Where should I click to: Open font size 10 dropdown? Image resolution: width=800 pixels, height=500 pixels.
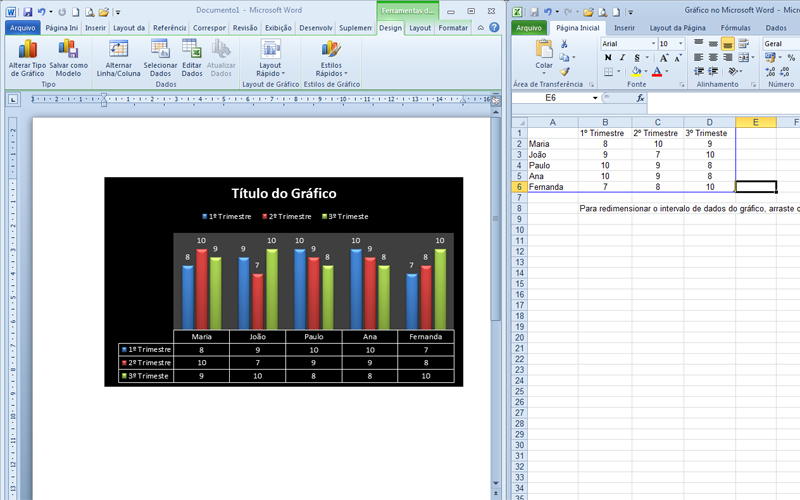pyautogui.click(x=680, y=44)
